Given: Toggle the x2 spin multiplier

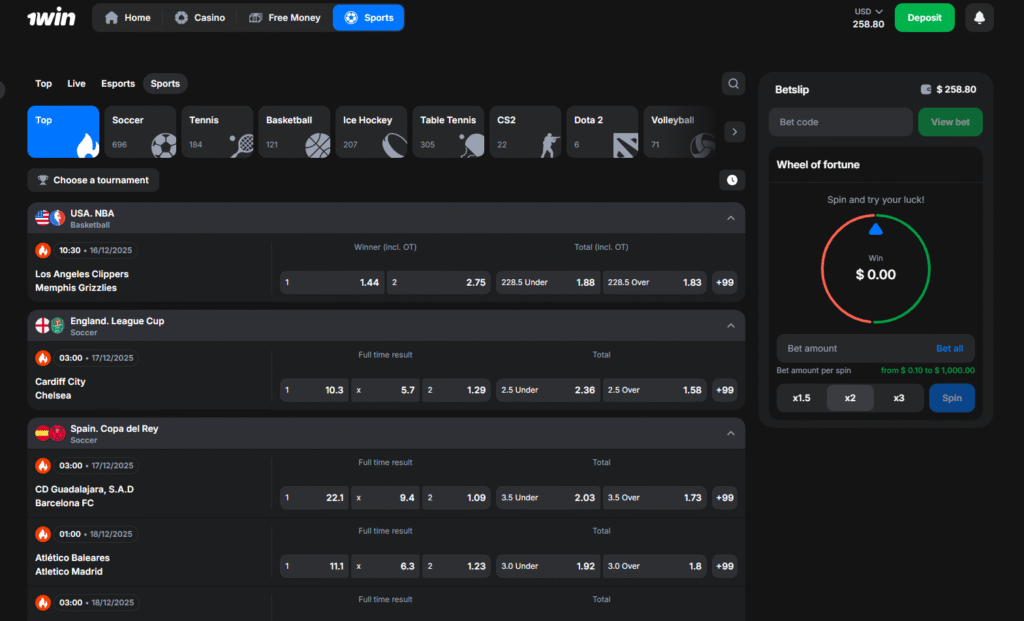Looking at the screenshot, I should [850, 398].
